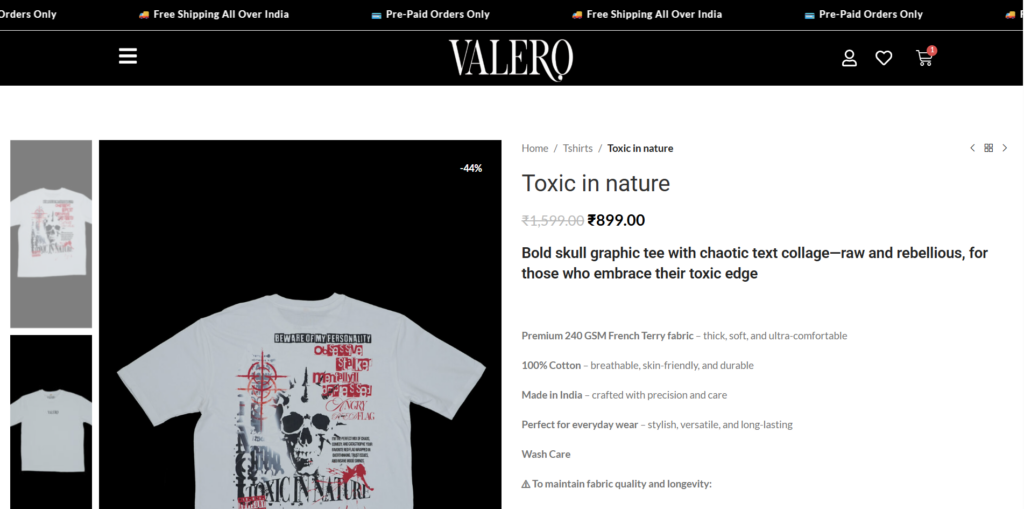The height and width of the screenshot is (509, 1024).
Task: Click the ₹899.00 sale price
Action: pos(616,220)
